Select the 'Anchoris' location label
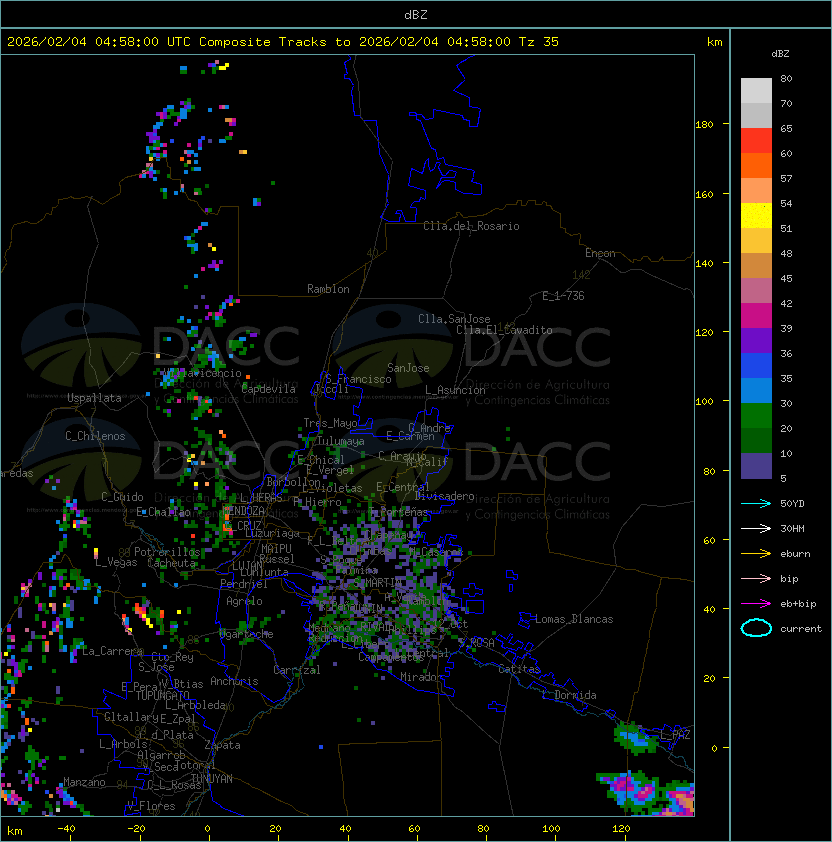The width and height of the screenshot is (832, 842). [234, 681]
